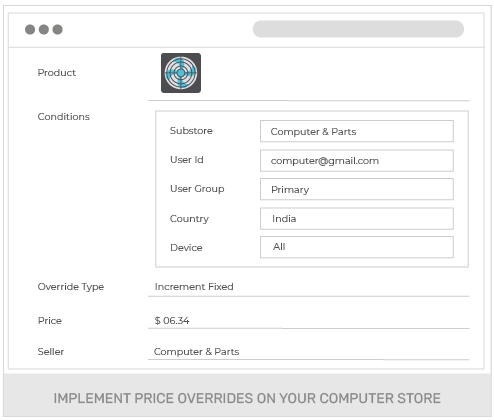494x420 pixels.
Task: Click the product fan thumbnail image
Action: click(x=181, y=73)
